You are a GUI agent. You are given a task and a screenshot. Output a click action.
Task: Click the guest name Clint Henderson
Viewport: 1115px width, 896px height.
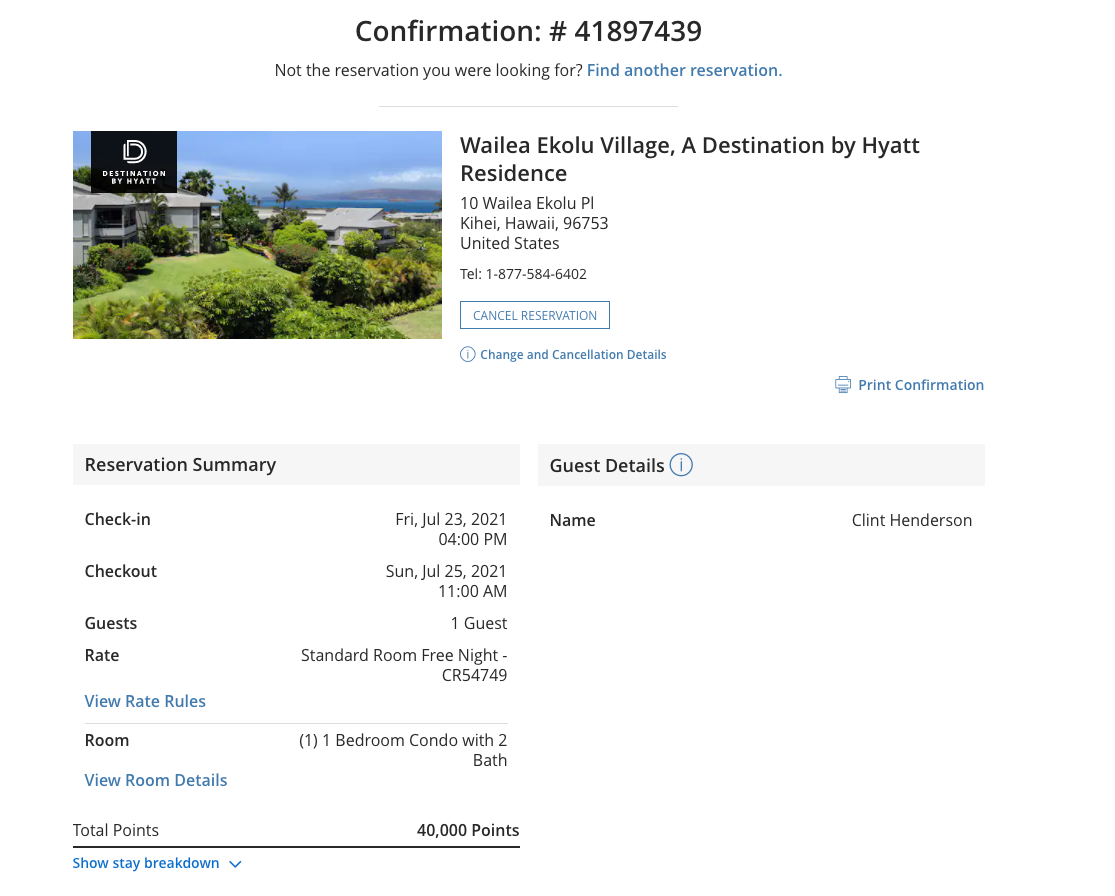click(911, 520)
